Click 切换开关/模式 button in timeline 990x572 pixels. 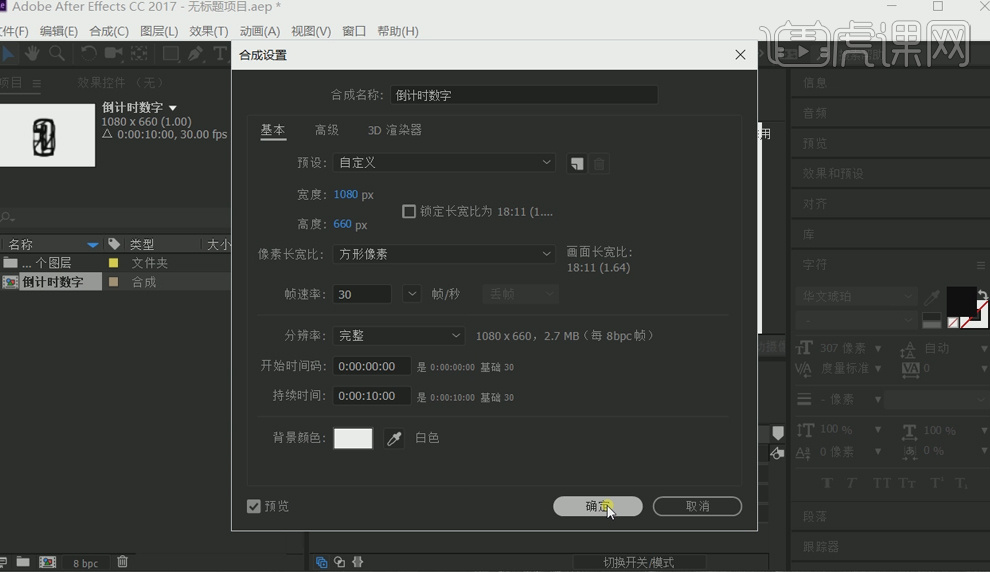[x=638, y=562]
